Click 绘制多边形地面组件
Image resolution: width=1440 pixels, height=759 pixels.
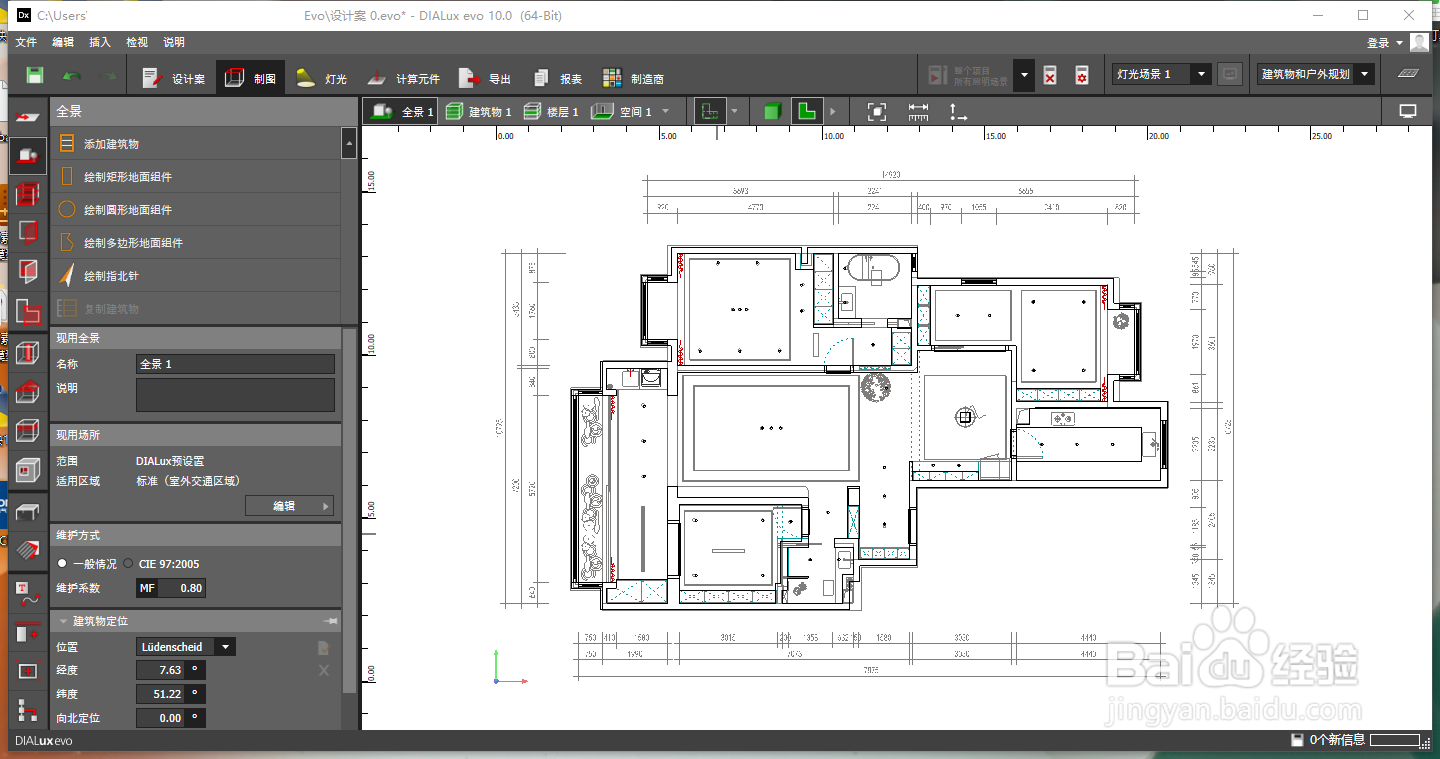(196, 243)
